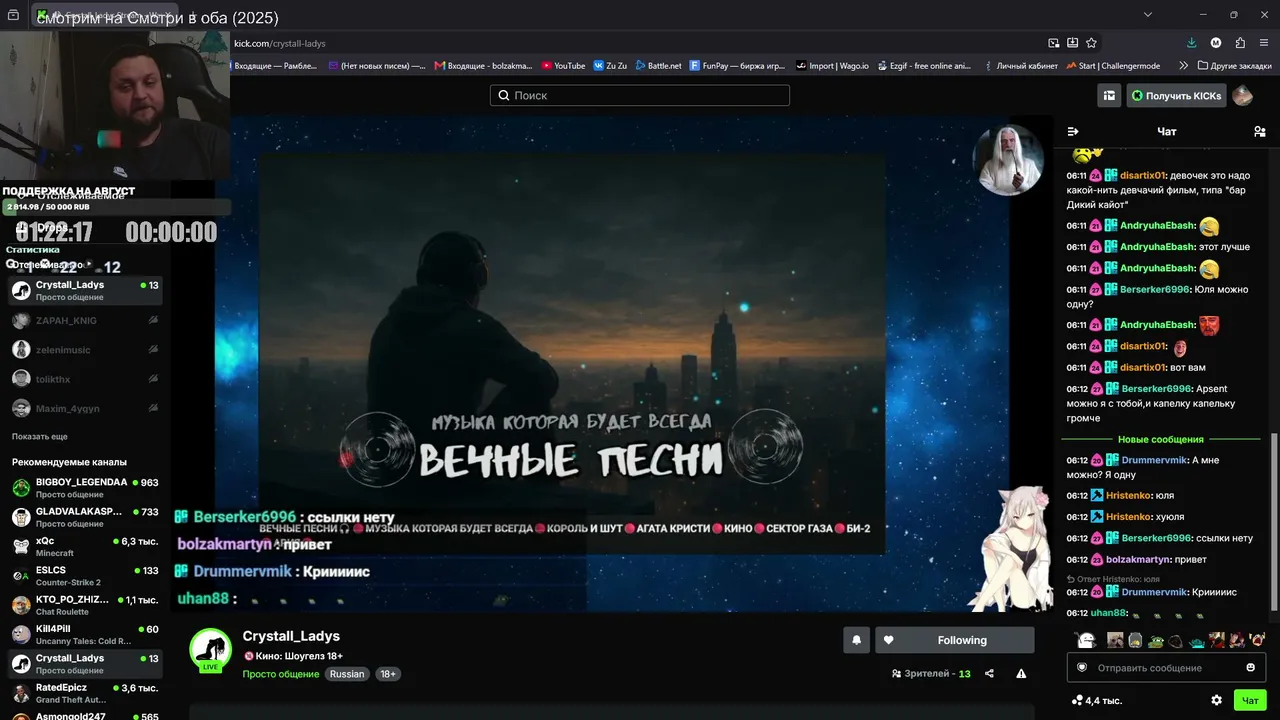Image resolution: width=1280 pixels, height=720 pixels.
Task: Open the browser downloads arrow icon
Action: click(x=1191, y=43)
